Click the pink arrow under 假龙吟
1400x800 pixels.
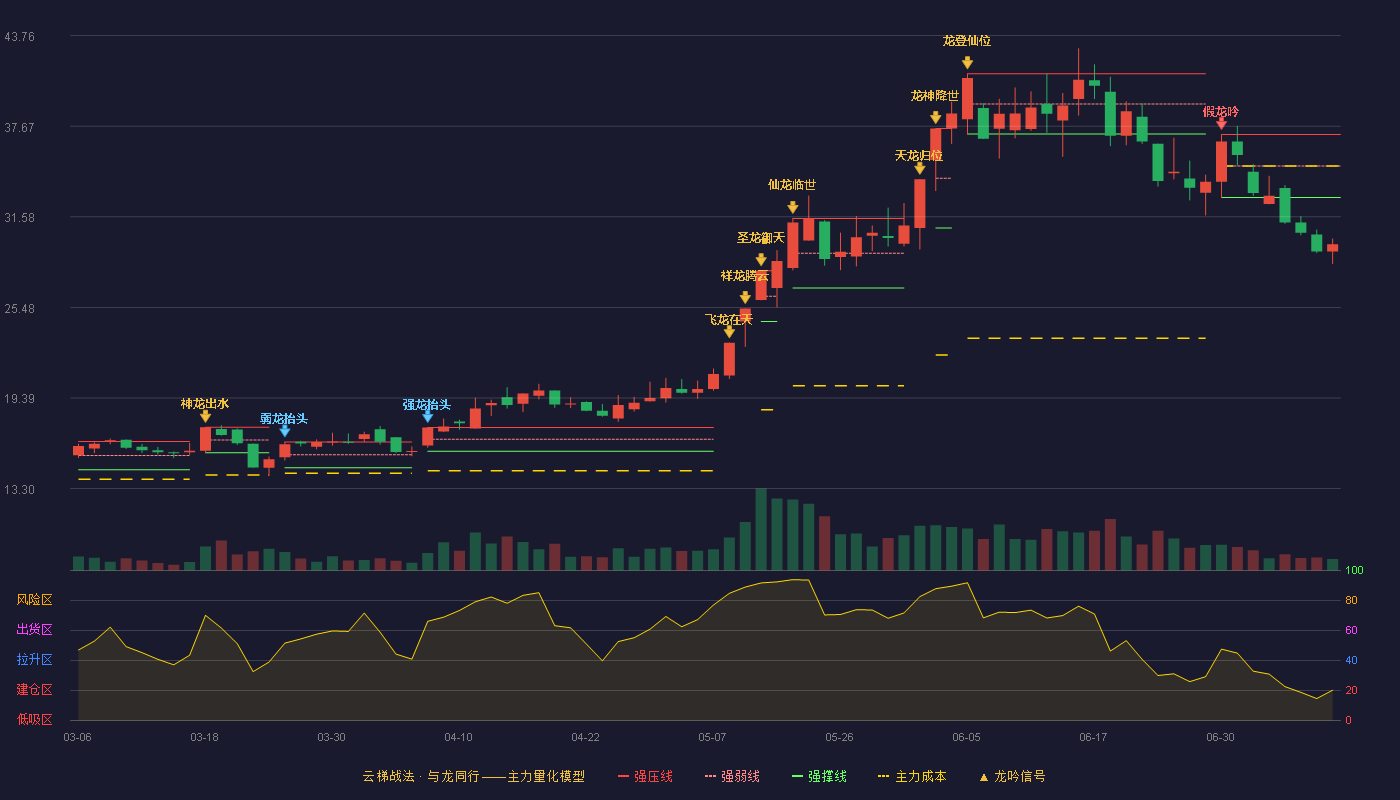[x=1221, y=124]
